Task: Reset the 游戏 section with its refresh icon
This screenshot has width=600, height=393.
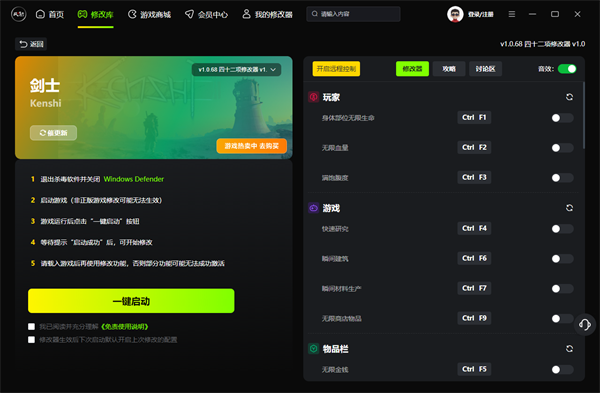Action: (569, 208)
